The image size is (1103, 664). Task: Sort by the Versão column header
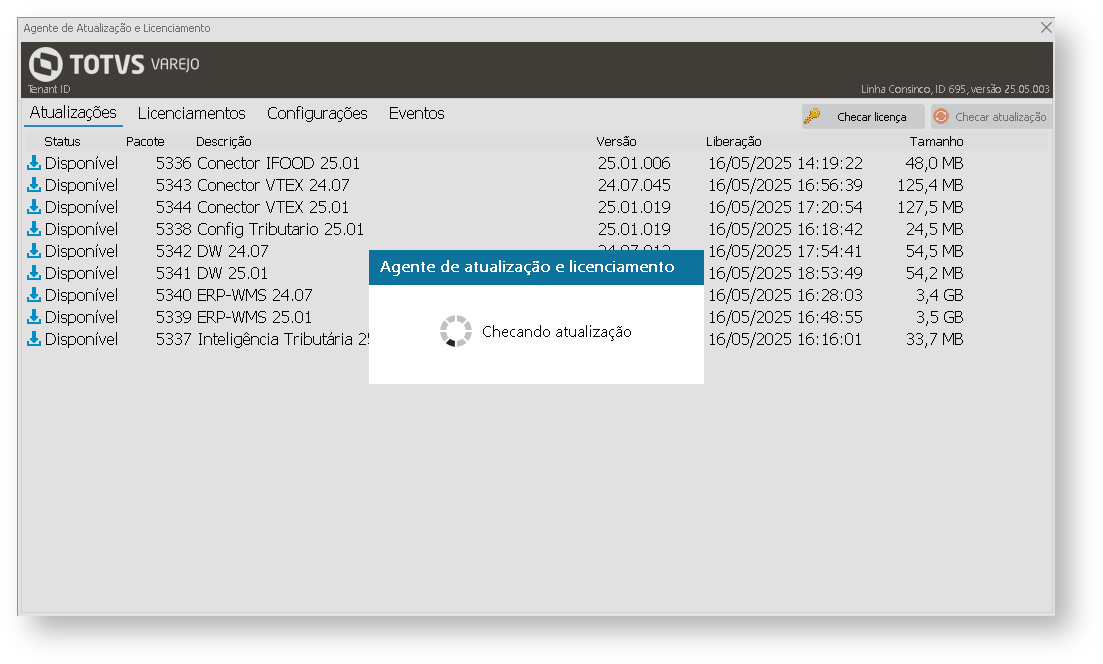pyautogui.click(x=616, y=141)
